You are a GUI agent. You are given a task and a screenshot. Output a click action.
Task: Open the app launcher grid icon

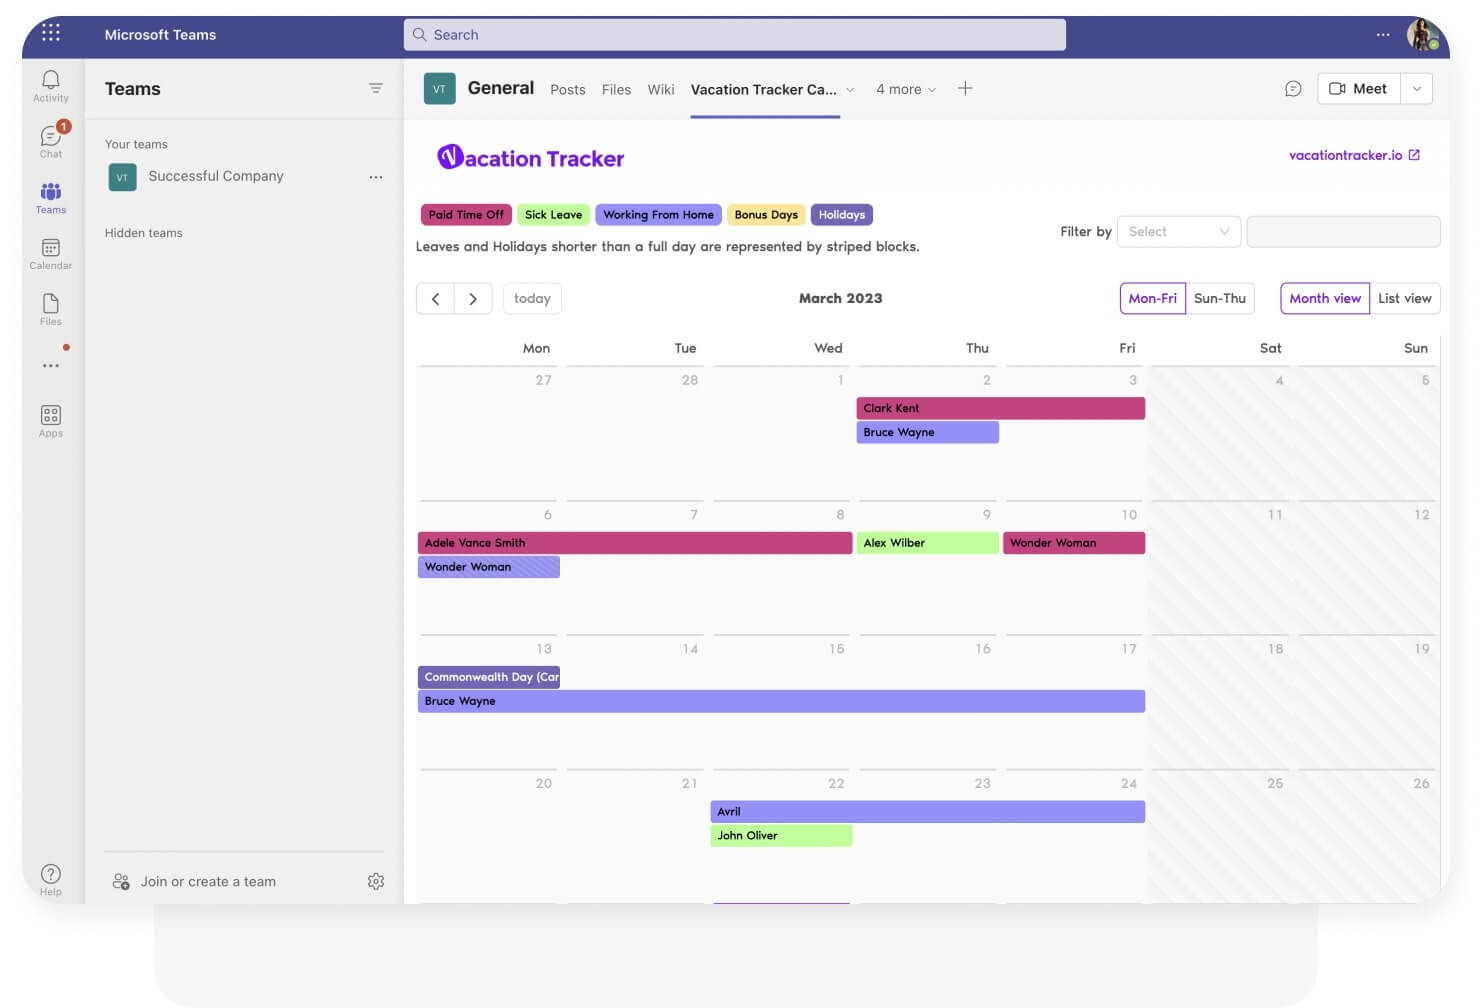point(51,33)
